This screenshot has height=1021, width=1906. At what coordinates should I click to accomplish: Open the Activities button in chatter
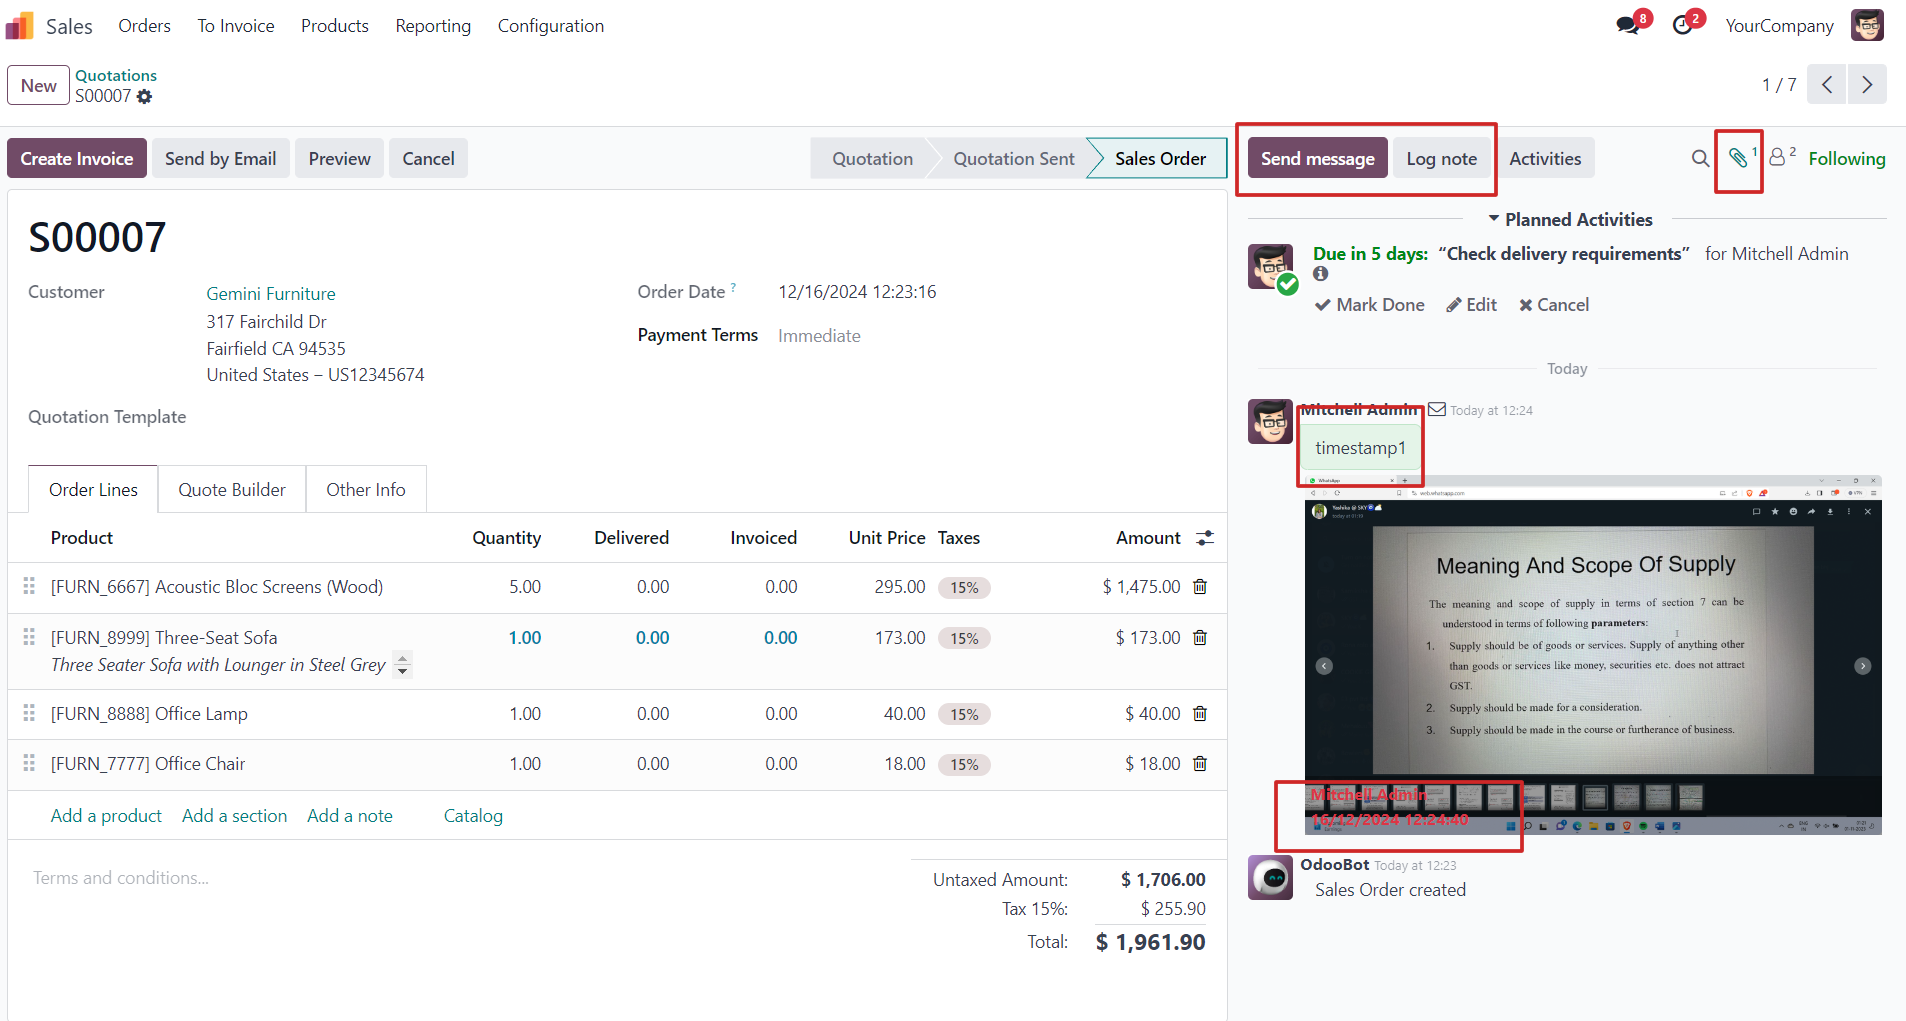click(1545, 158)
